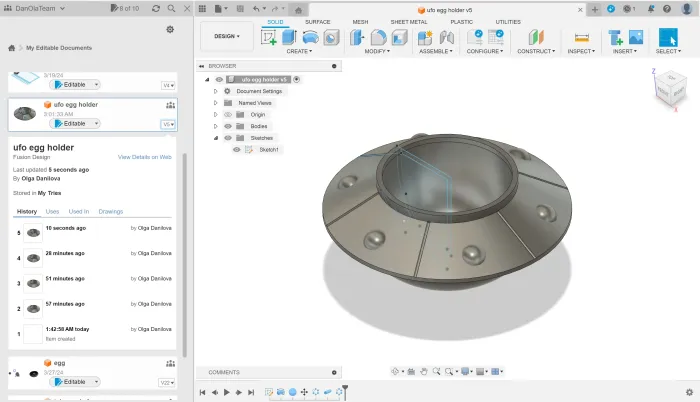This screenshot has height=402, width=700.
Task: Click the Select tool icon
Action: (x=667, y=37)
